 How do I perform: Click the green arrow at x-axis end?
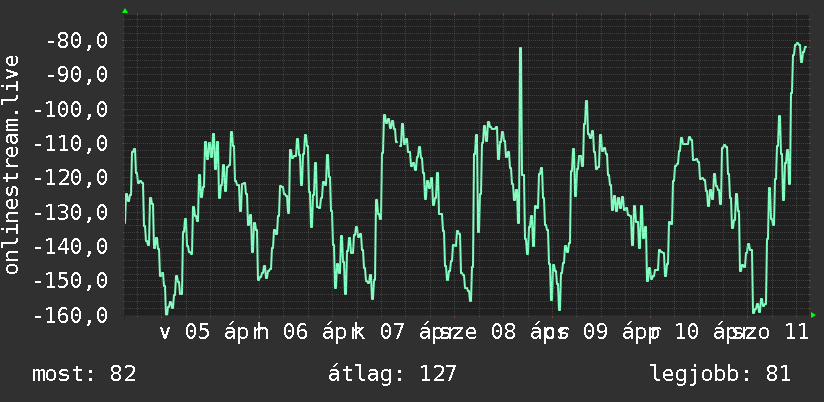click(813, 315)
